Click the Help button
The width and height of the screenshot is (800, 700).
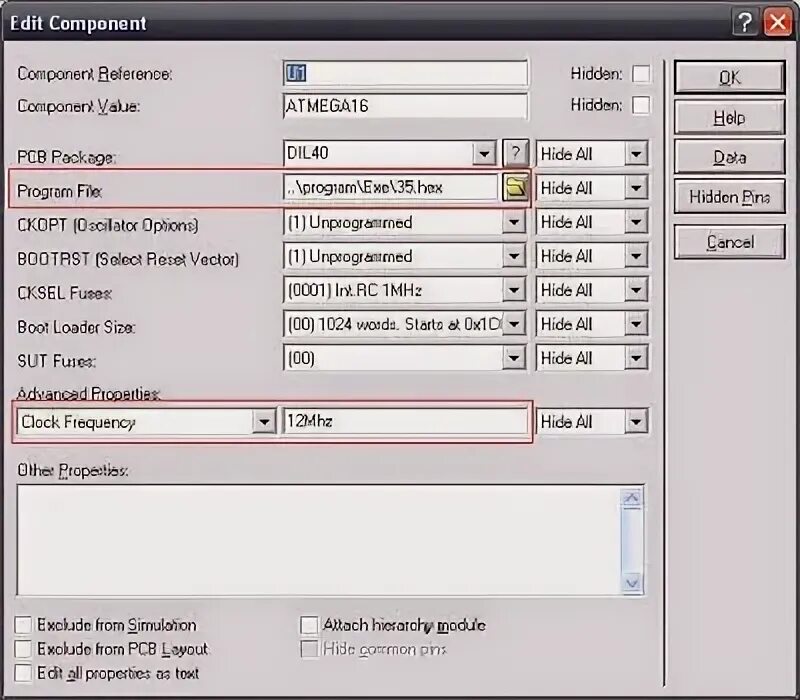[729, 117]
